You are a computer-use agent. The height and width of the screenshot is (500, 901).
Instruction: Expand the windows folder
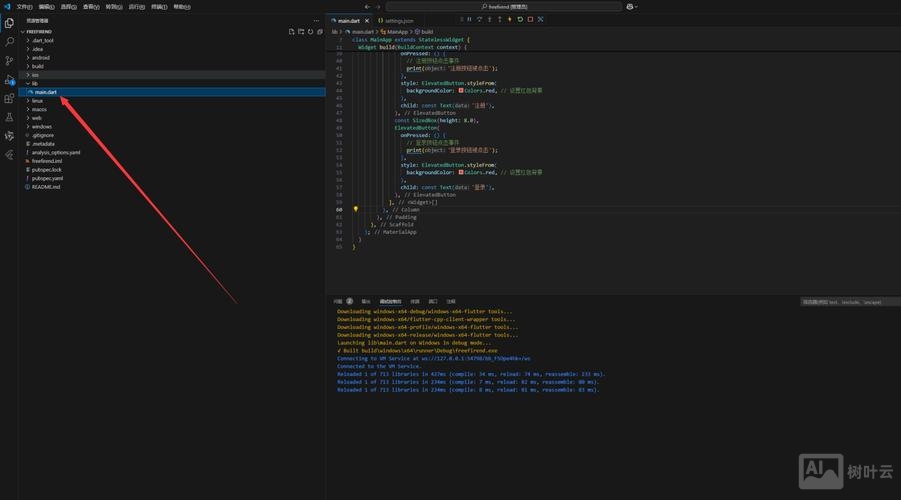point(40,127)
